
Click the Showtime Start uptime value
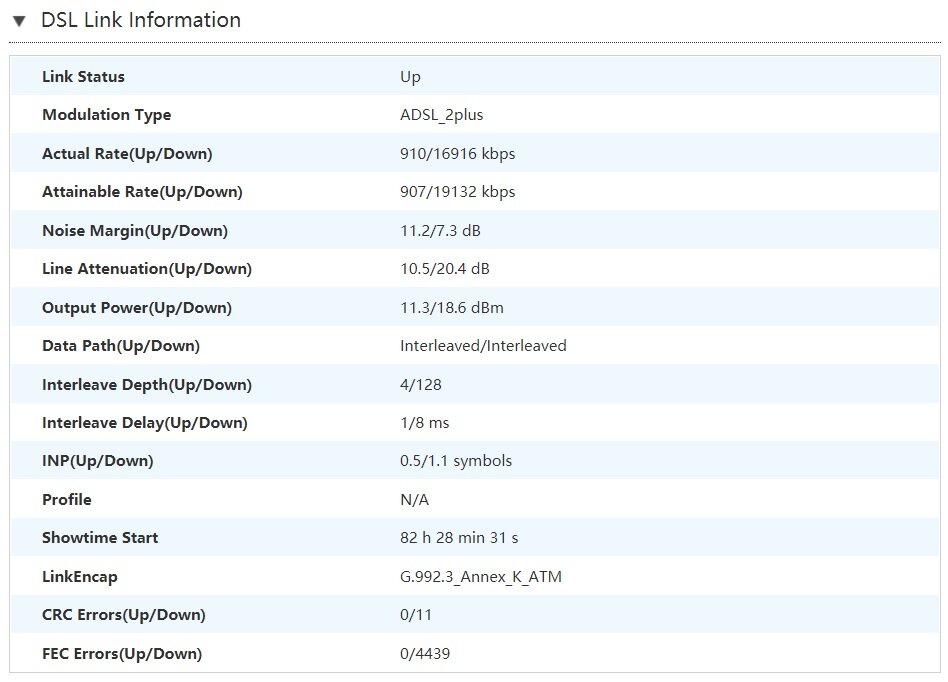pyautogui.click(x=459, y=537)
